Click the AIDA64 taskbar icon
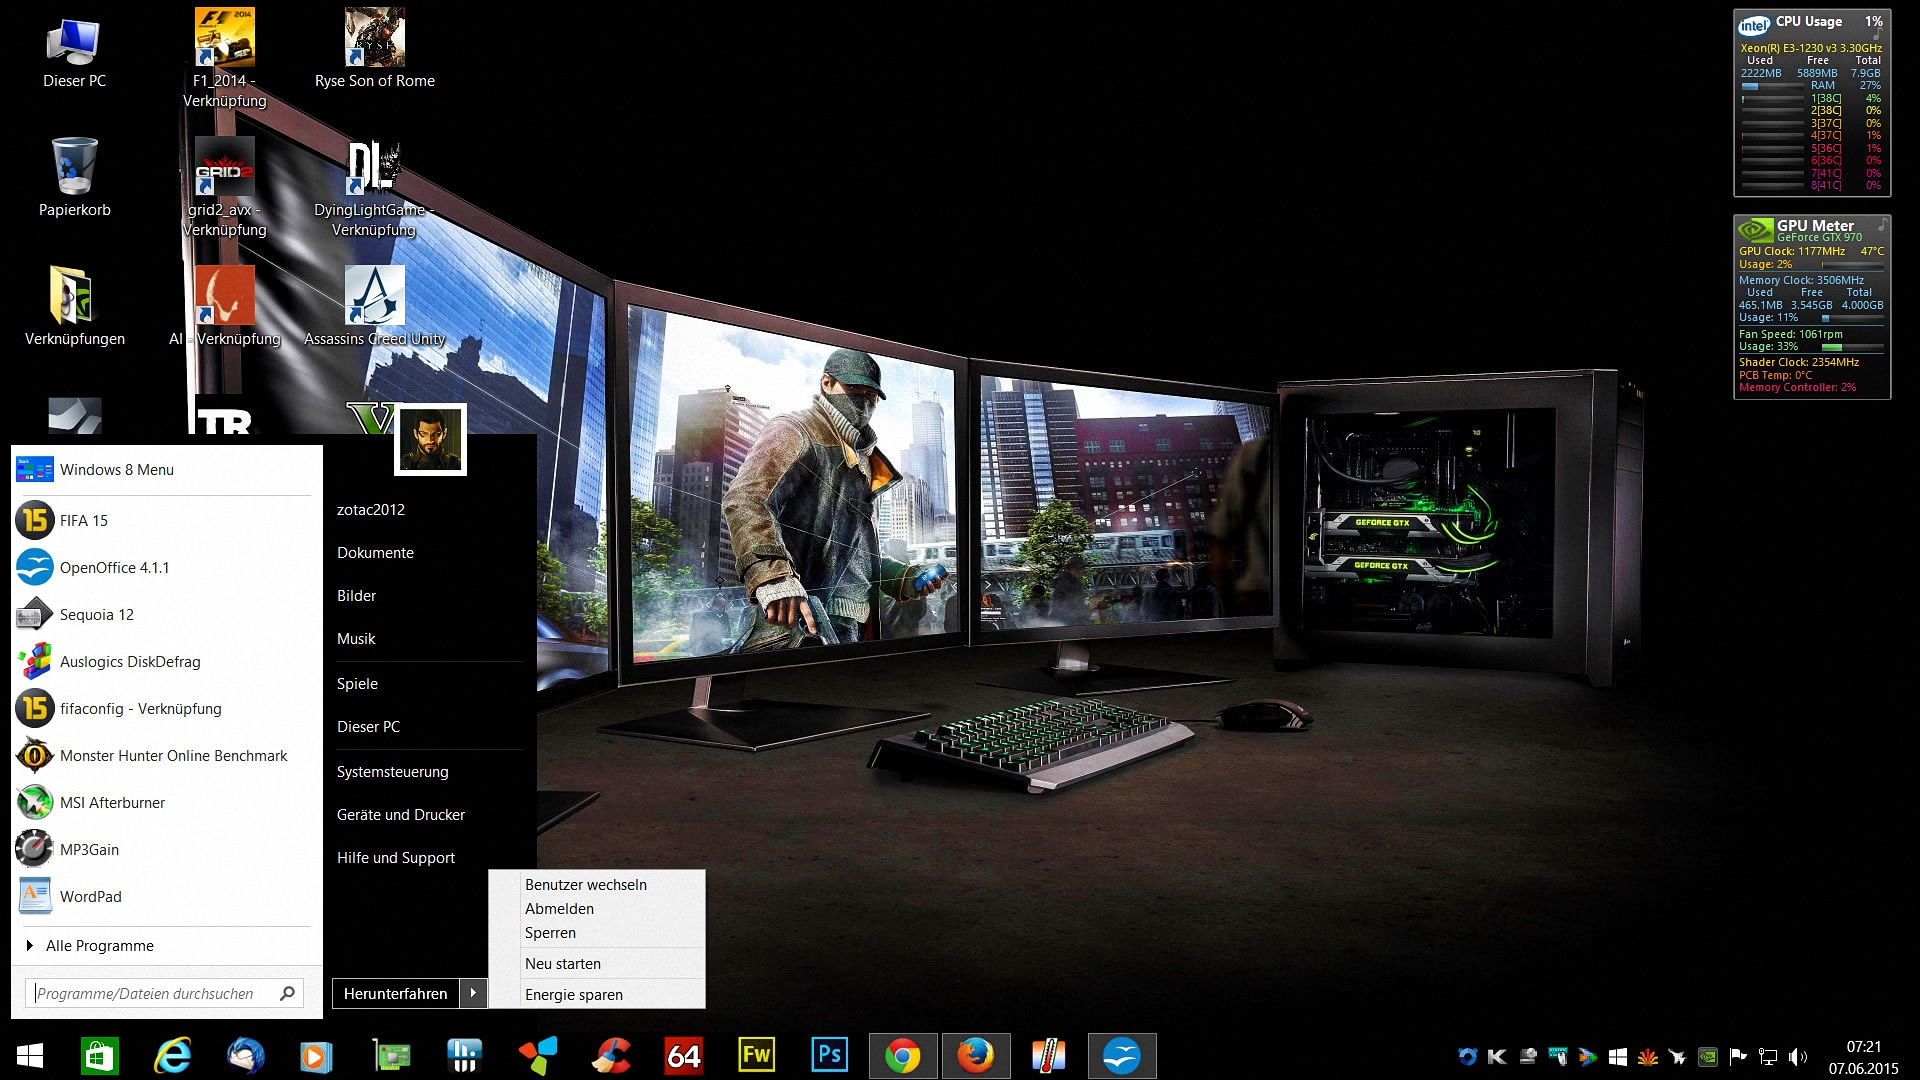The image size is (1920, 1080). (684, 1056)
